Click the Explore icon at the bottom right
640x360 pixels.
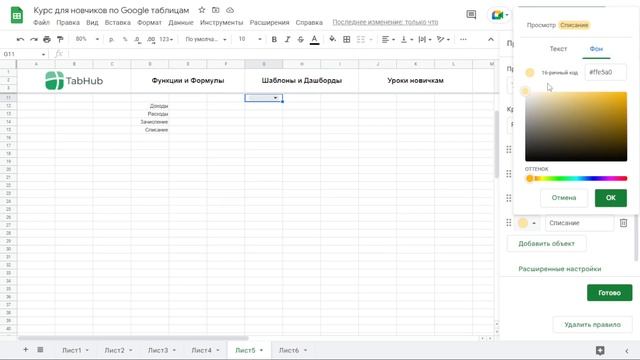pos(600,350)
